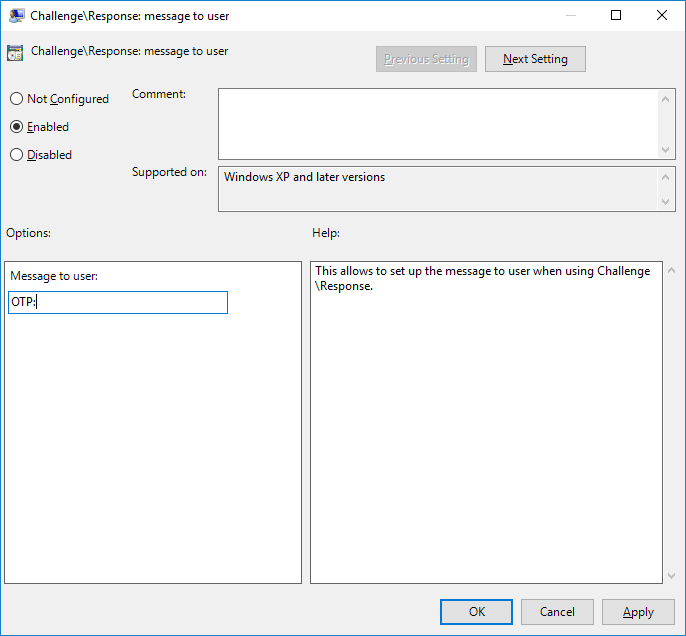Image resolution: width=686 pixels, height=636 pixels.
Task: Click the Help pane scroll up arrow
Action: pos(669,271)
